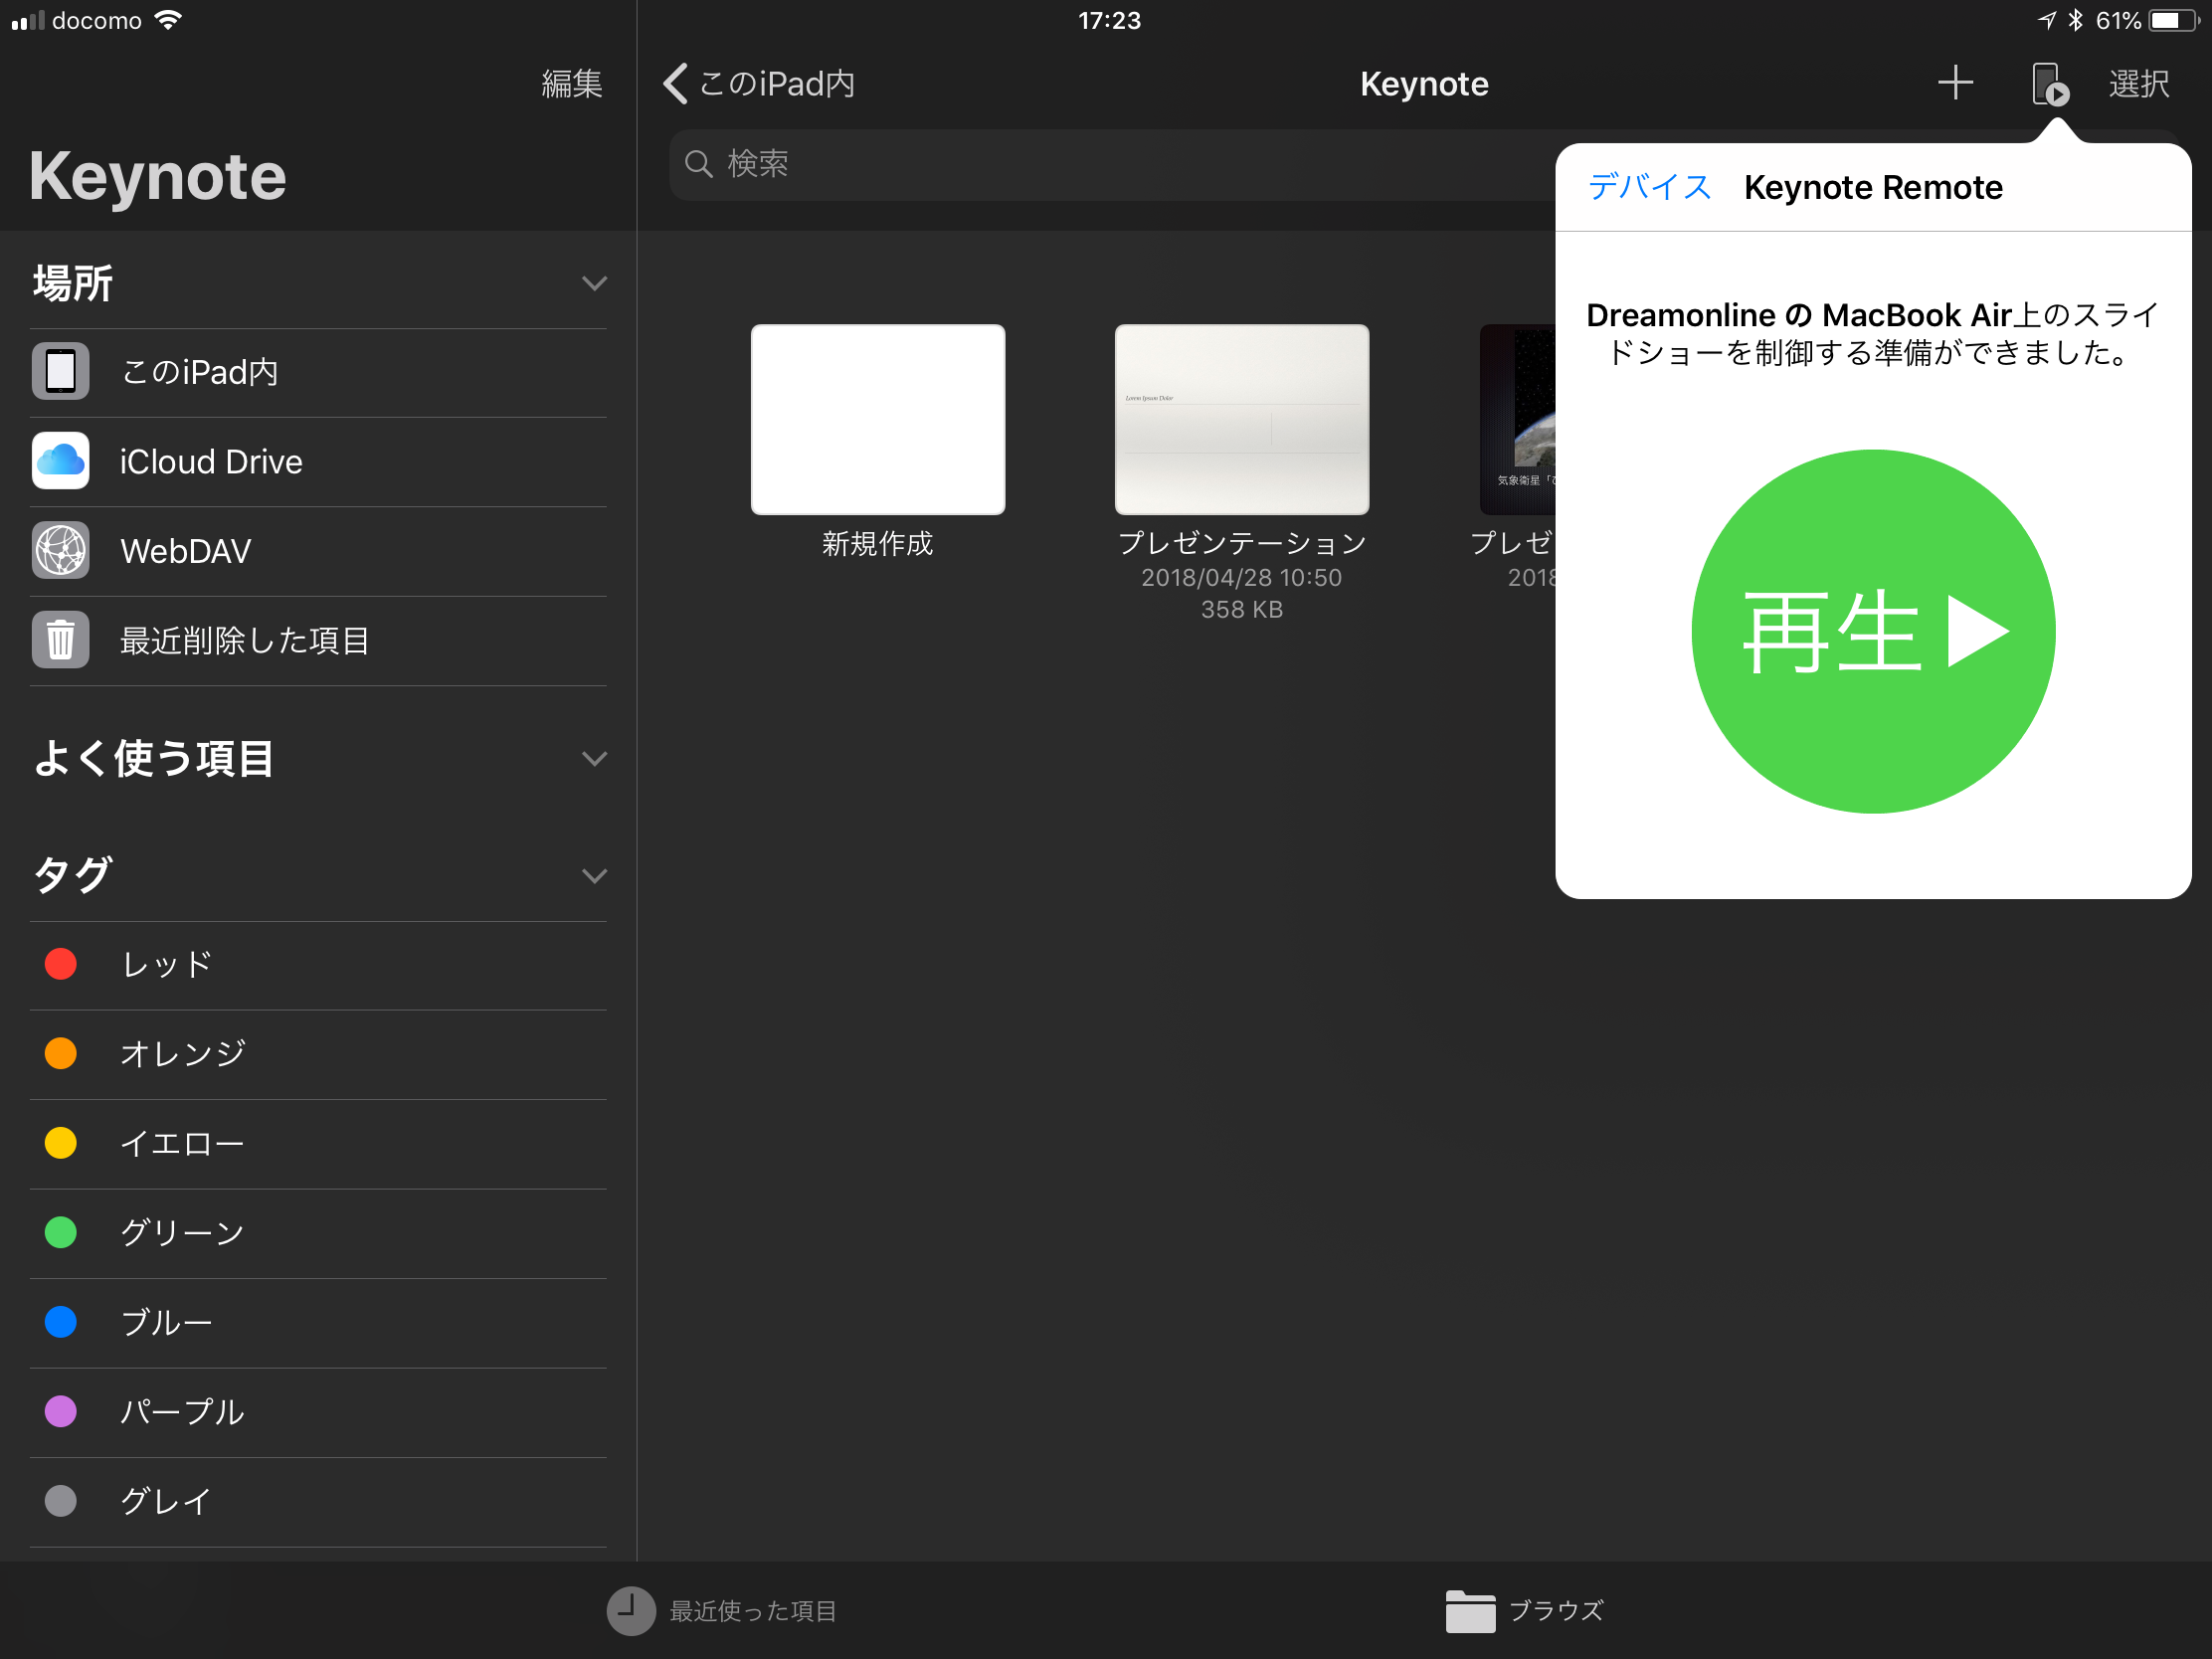Select the イエロー tag label
2212x1659 pixels.
pos(182,1143)
